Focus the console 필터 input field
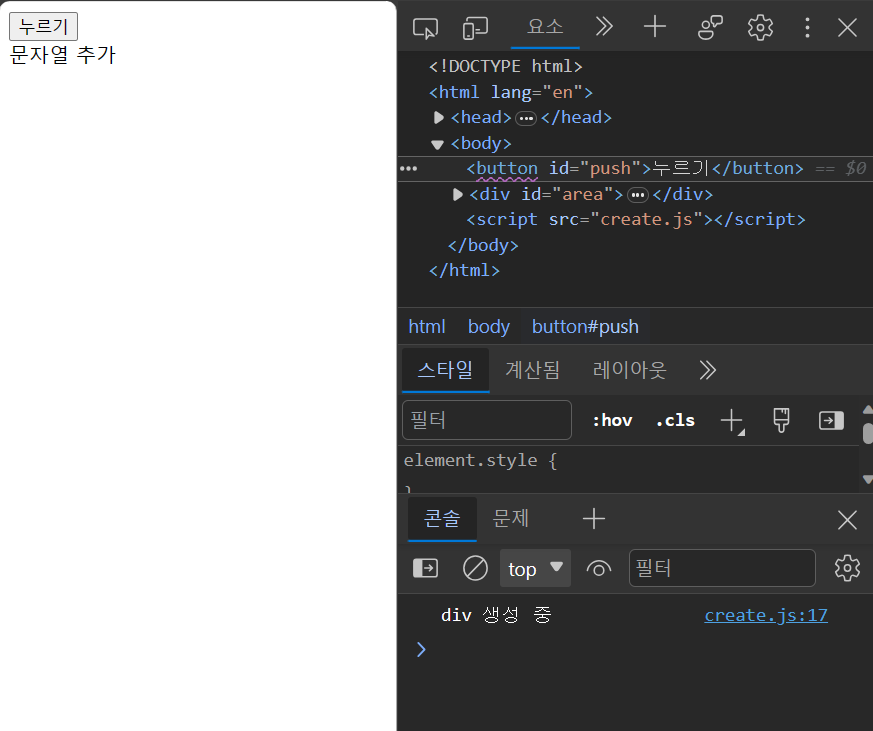This screenshot has height=731, width=873. (x=722, y=568)
